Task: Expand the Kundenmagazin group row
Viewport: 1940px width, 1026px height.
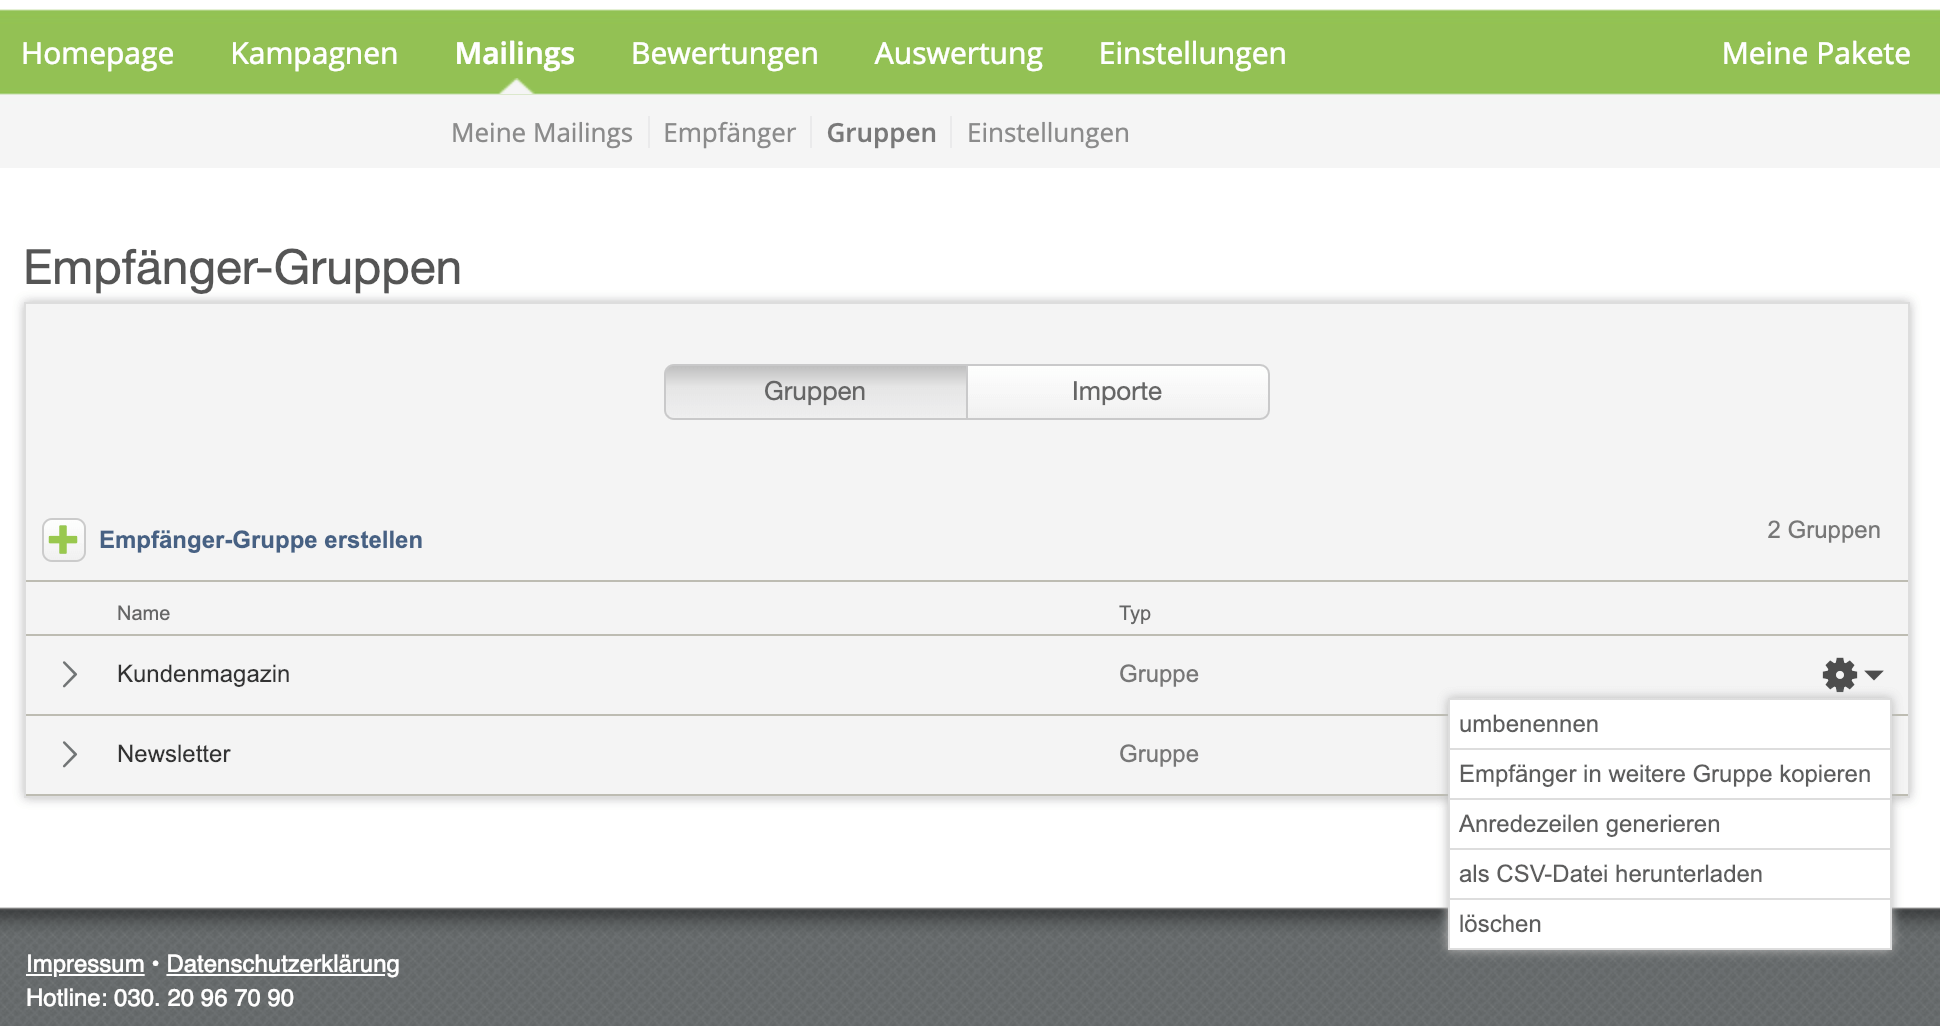Action: coord(70,674)
